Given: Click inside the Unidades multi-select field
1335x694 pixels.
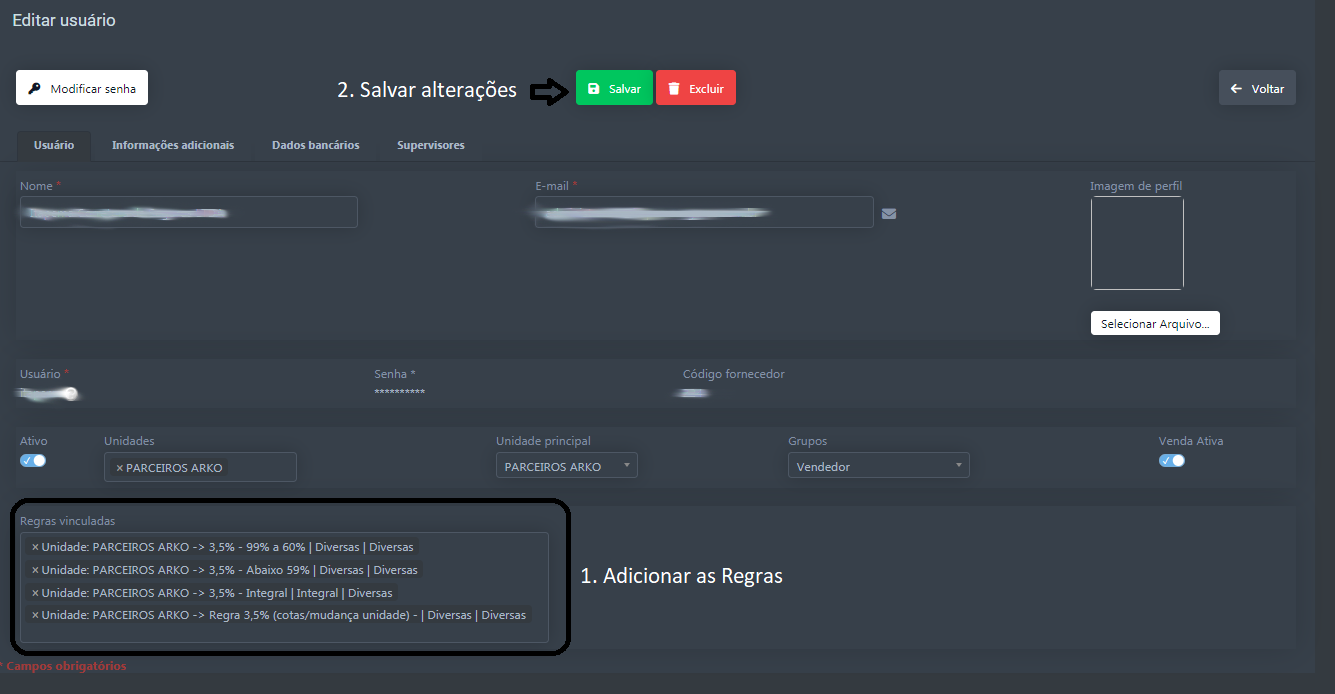Looking at the screenshot, I should (258, 467).
